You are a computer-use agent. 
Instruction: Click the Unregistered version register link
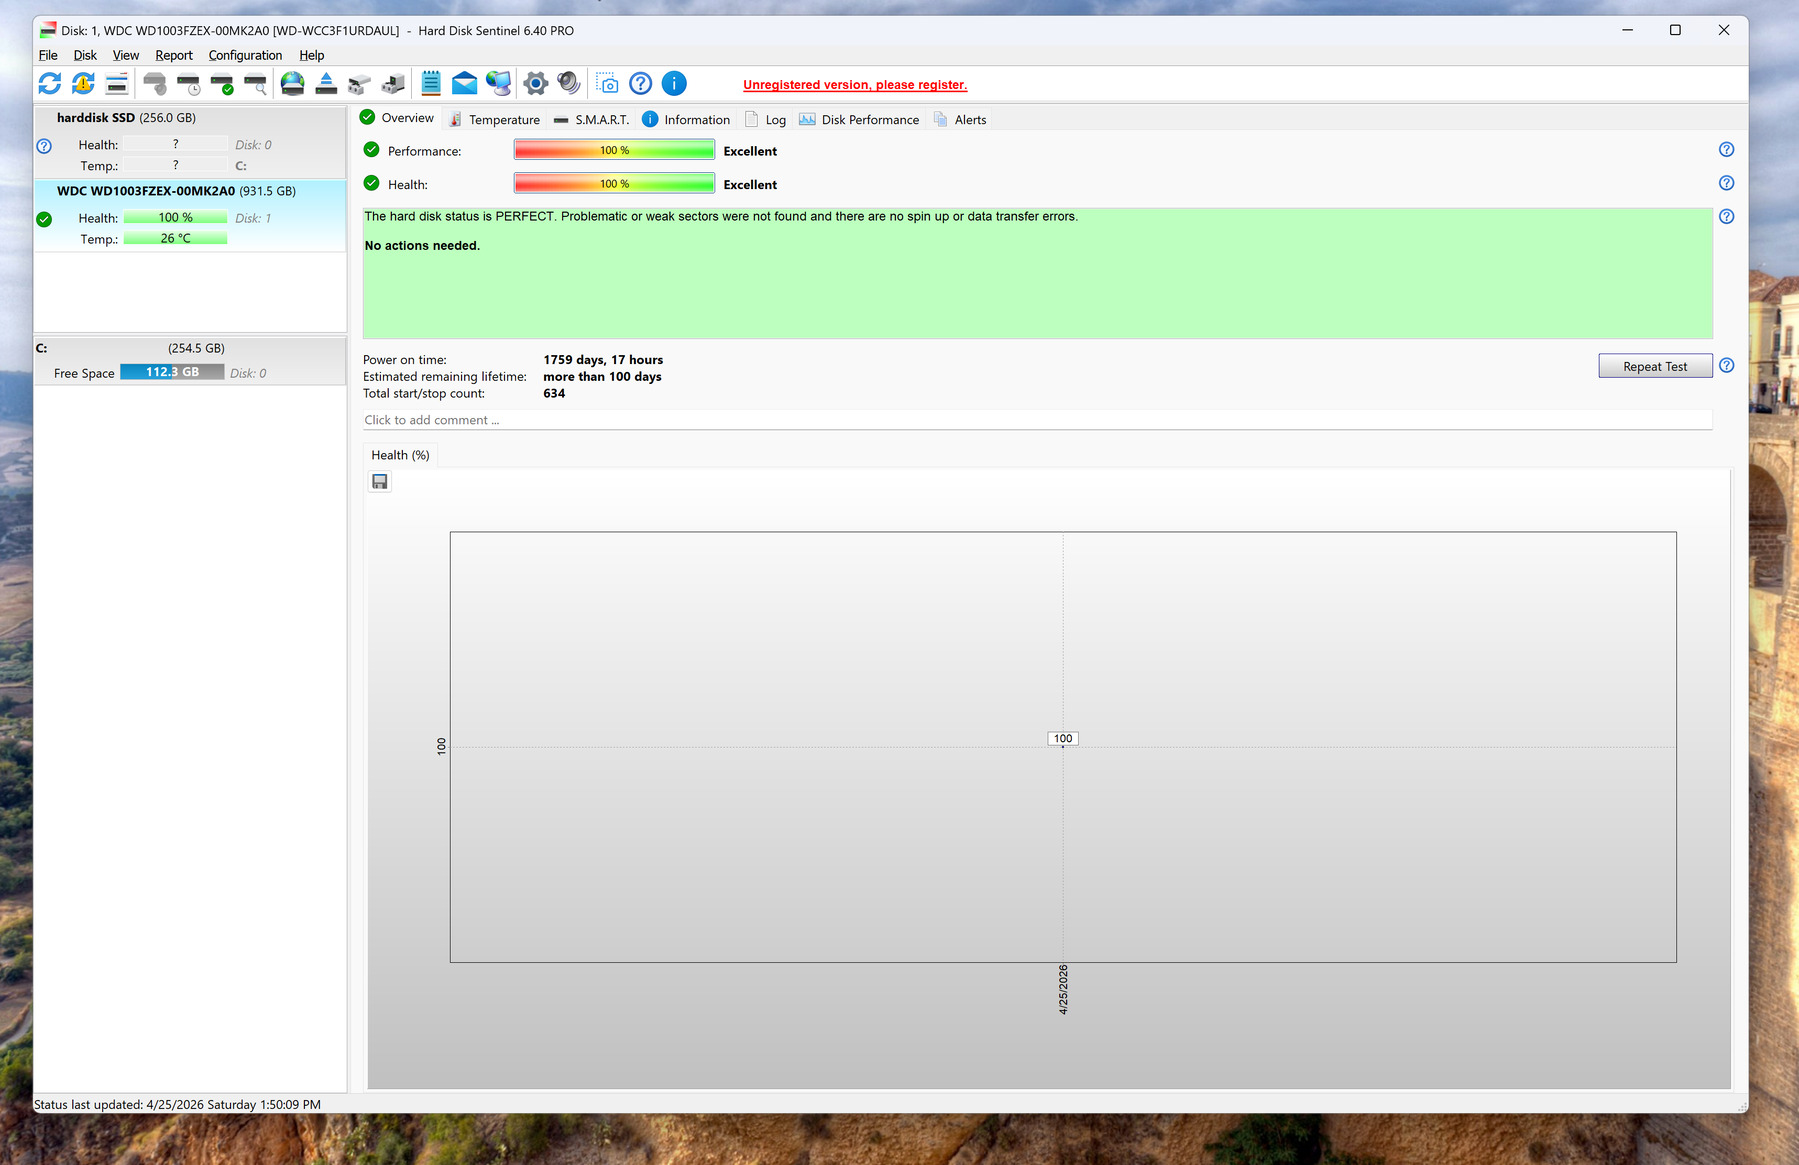(x=855, y=85)
